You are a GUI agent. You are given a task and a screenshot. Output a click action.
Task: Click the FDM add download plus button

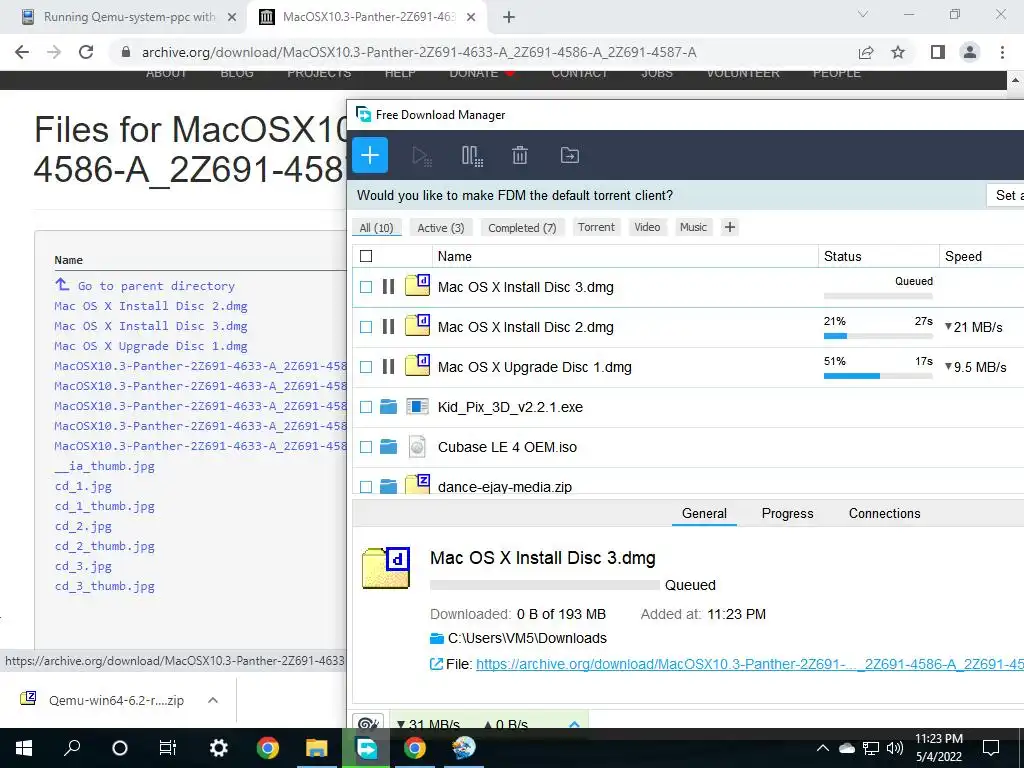coord(370,155)
